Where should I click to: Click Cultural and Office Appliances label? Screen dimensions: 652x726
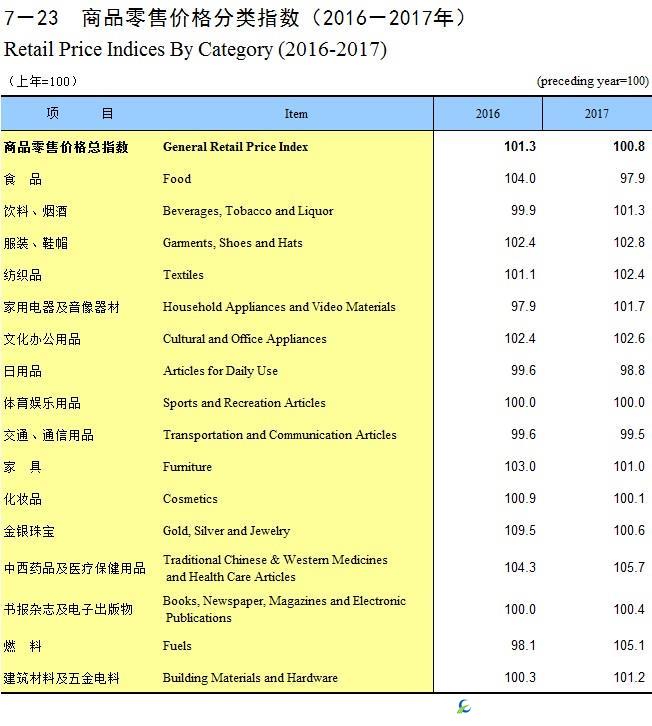244,338
